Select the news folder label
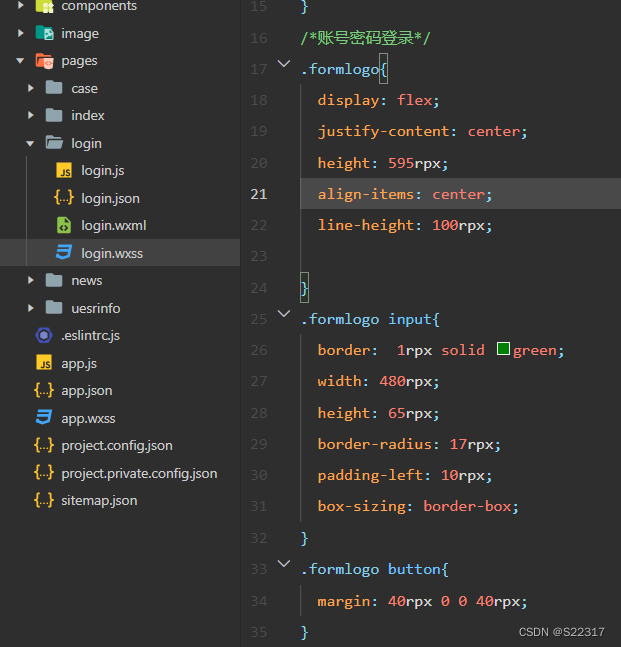Viewport: 621px width, 647px height. pos(87,281)
